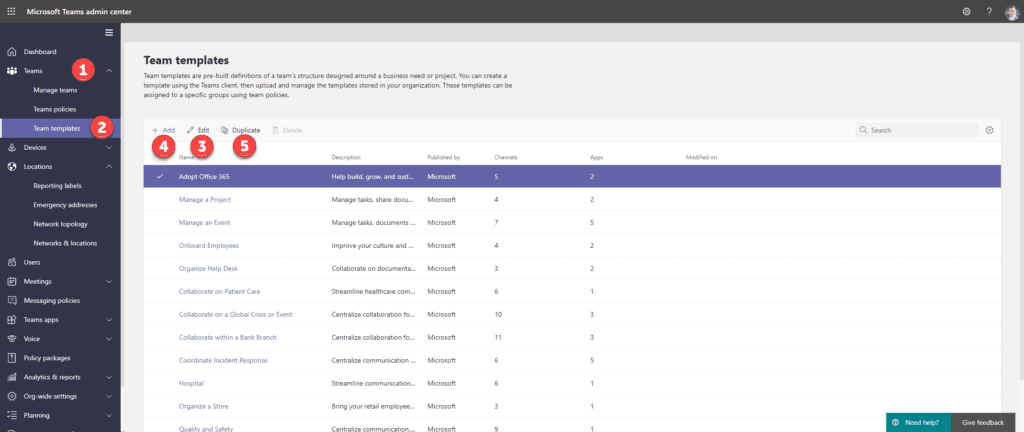Viewport: 1024px width, 432px height.
Task: Click the Messaging policies icon
Action: tap(12, 301)
